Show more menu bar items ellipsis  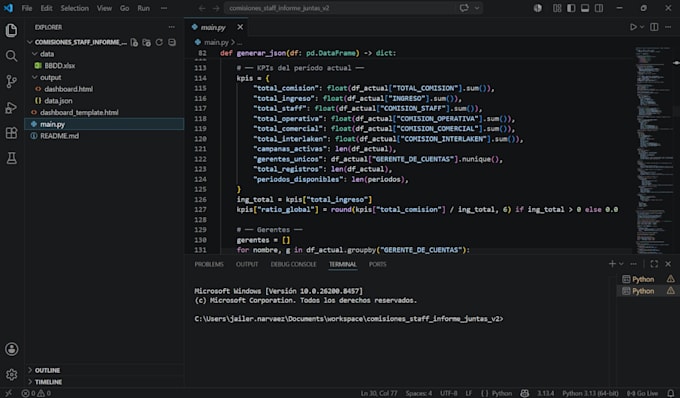(164, 8)
